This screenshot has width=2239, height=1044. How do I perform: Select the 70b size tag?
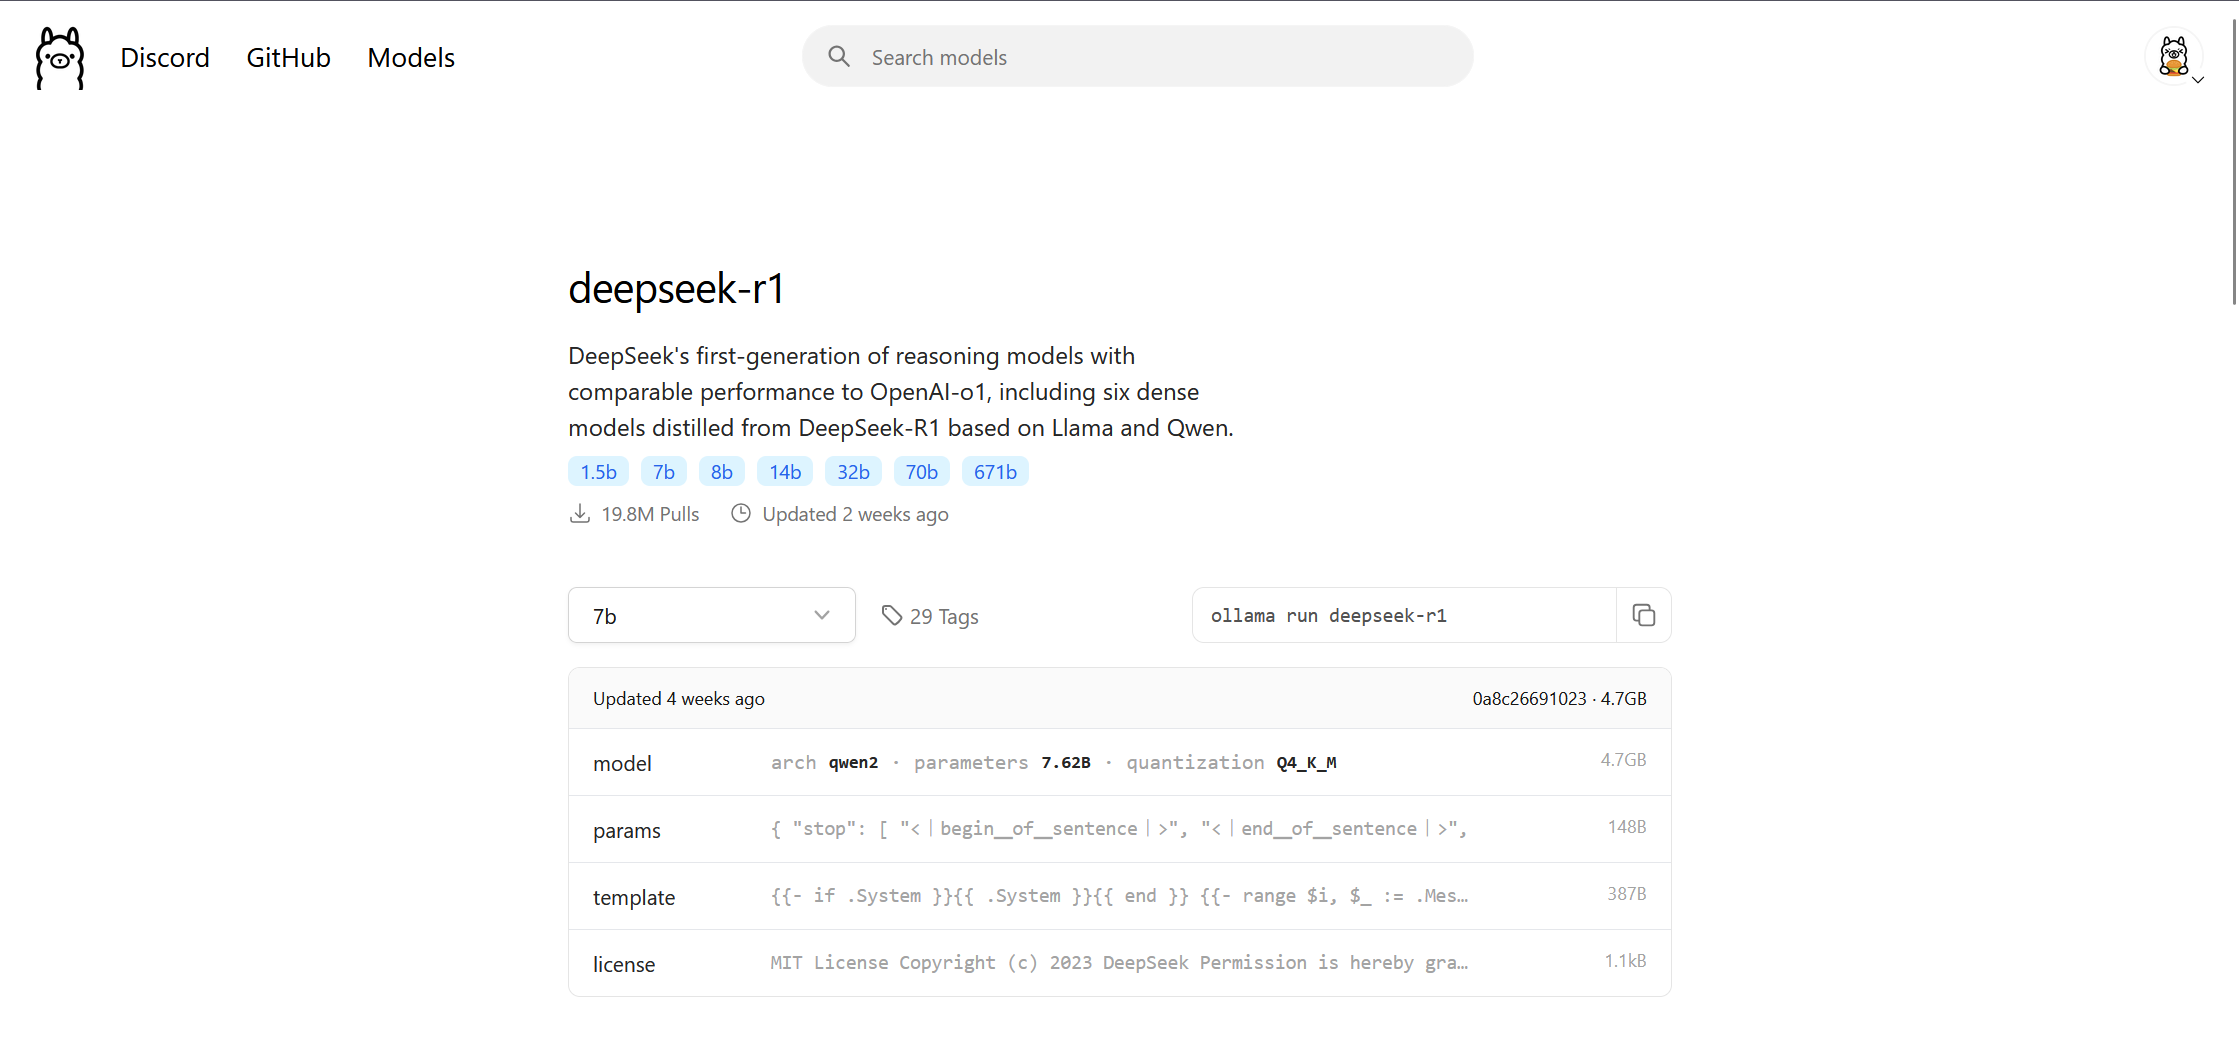922,472
